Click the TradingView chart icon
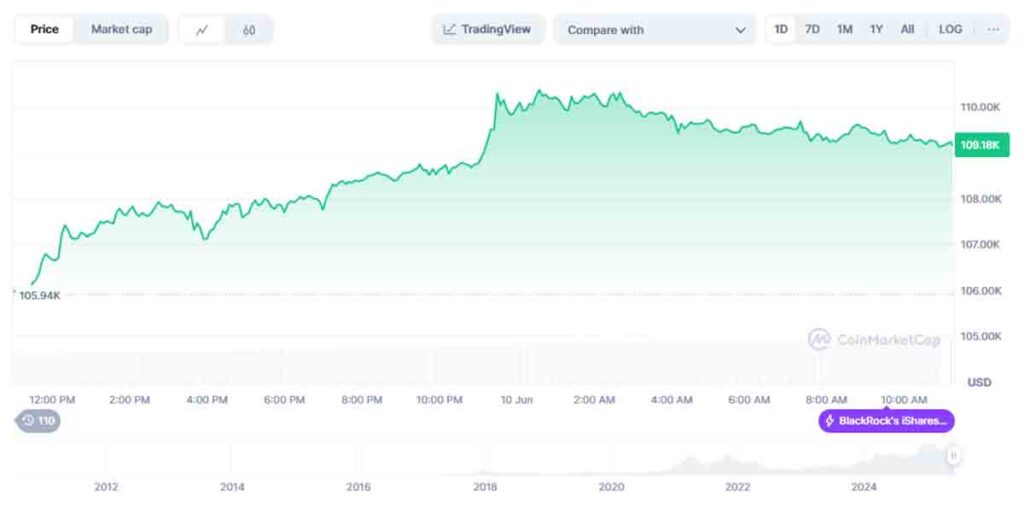The image size is (1024, 520). click(x=449, y=29)
